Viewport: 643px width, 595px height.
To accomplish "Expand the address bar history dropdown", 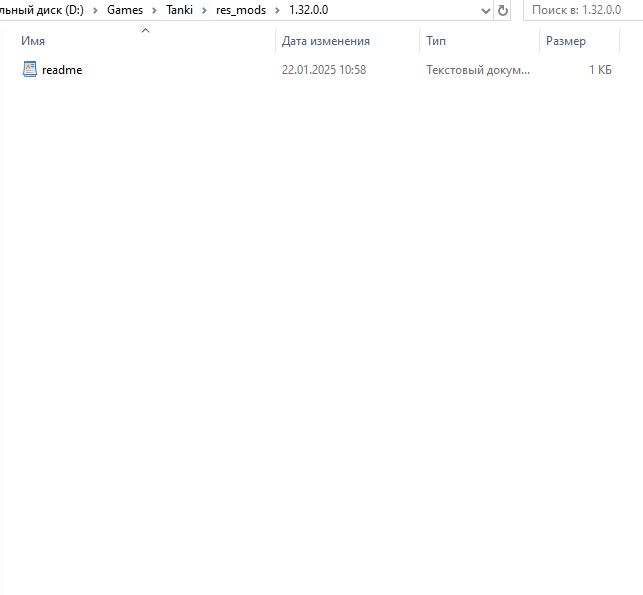I will pyautogui.click(x=486, y=11).
